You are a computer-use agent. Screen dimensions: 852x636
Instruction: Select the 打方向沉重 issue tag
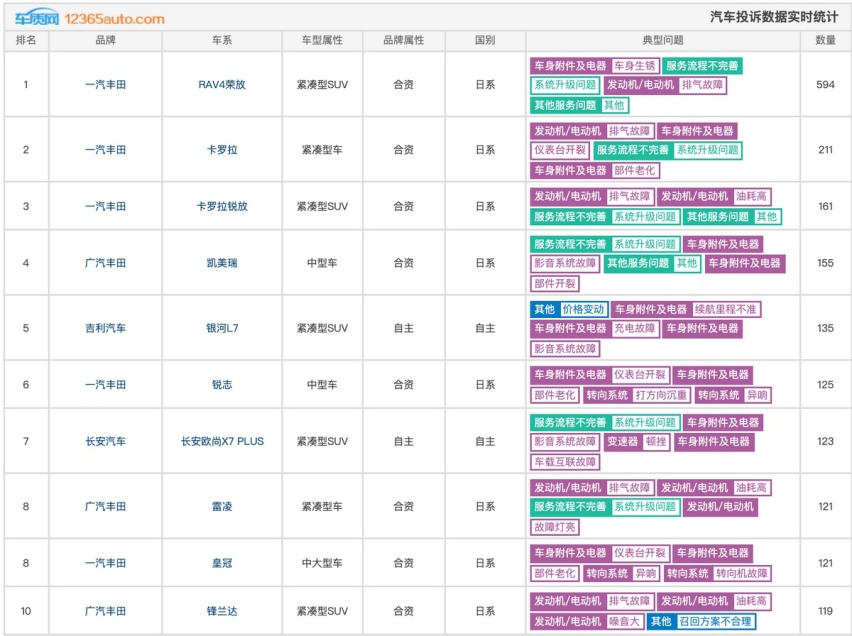(661, 395)
